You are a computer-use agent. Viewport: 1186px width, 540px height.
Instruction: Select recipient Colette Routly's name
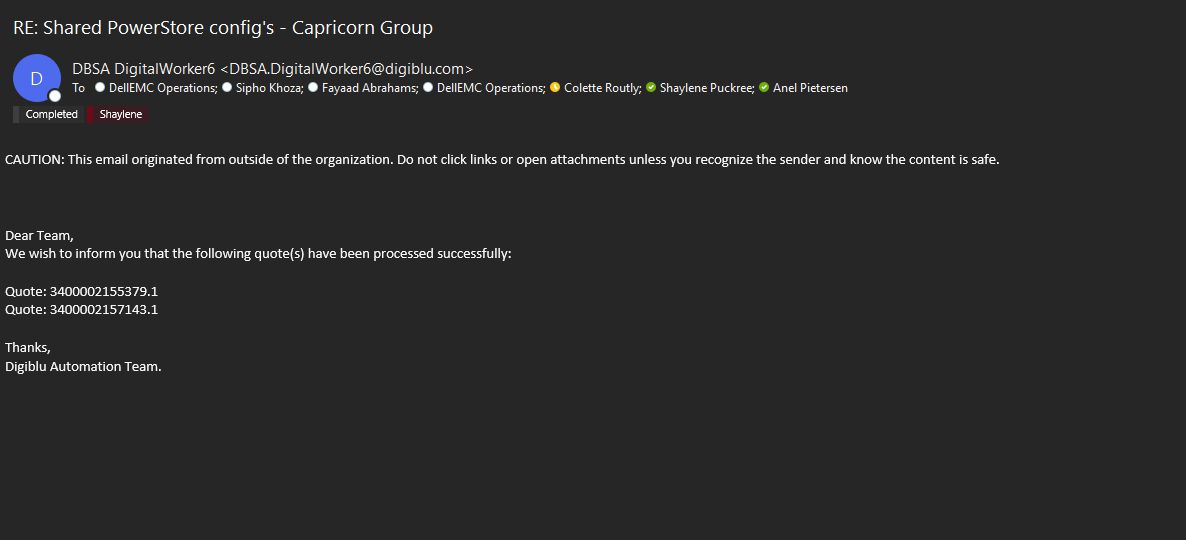602,88
